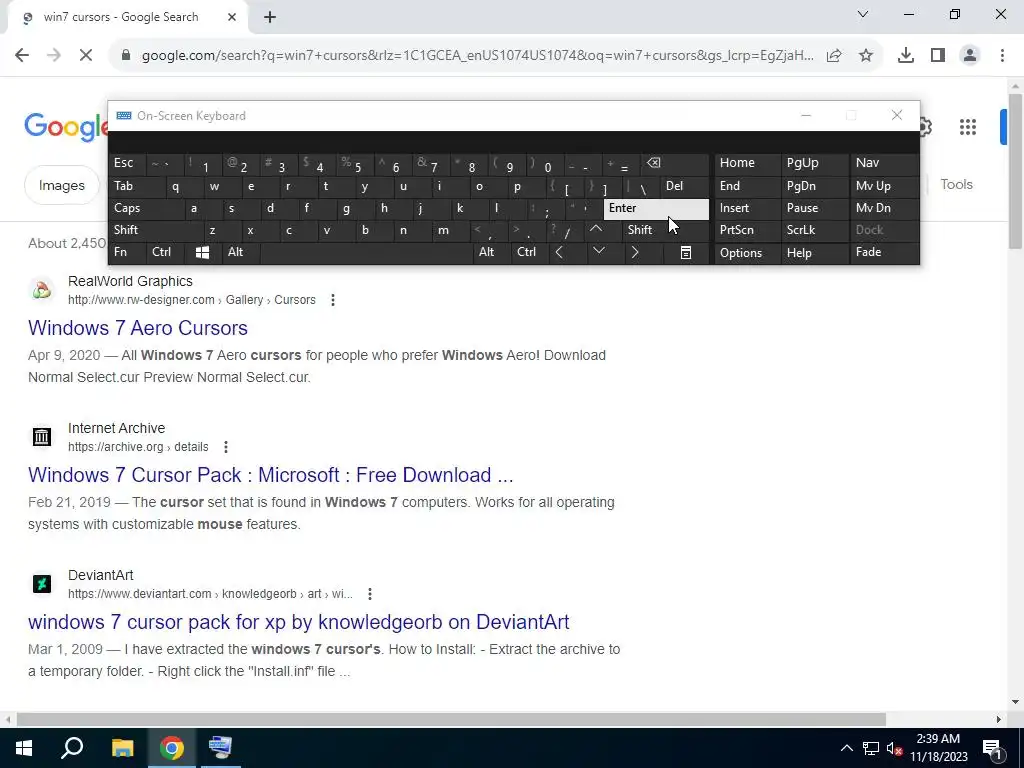Viewport: 1024px width, 768px height.
Task: Open a new tab with the plus button
Action: 270,18
